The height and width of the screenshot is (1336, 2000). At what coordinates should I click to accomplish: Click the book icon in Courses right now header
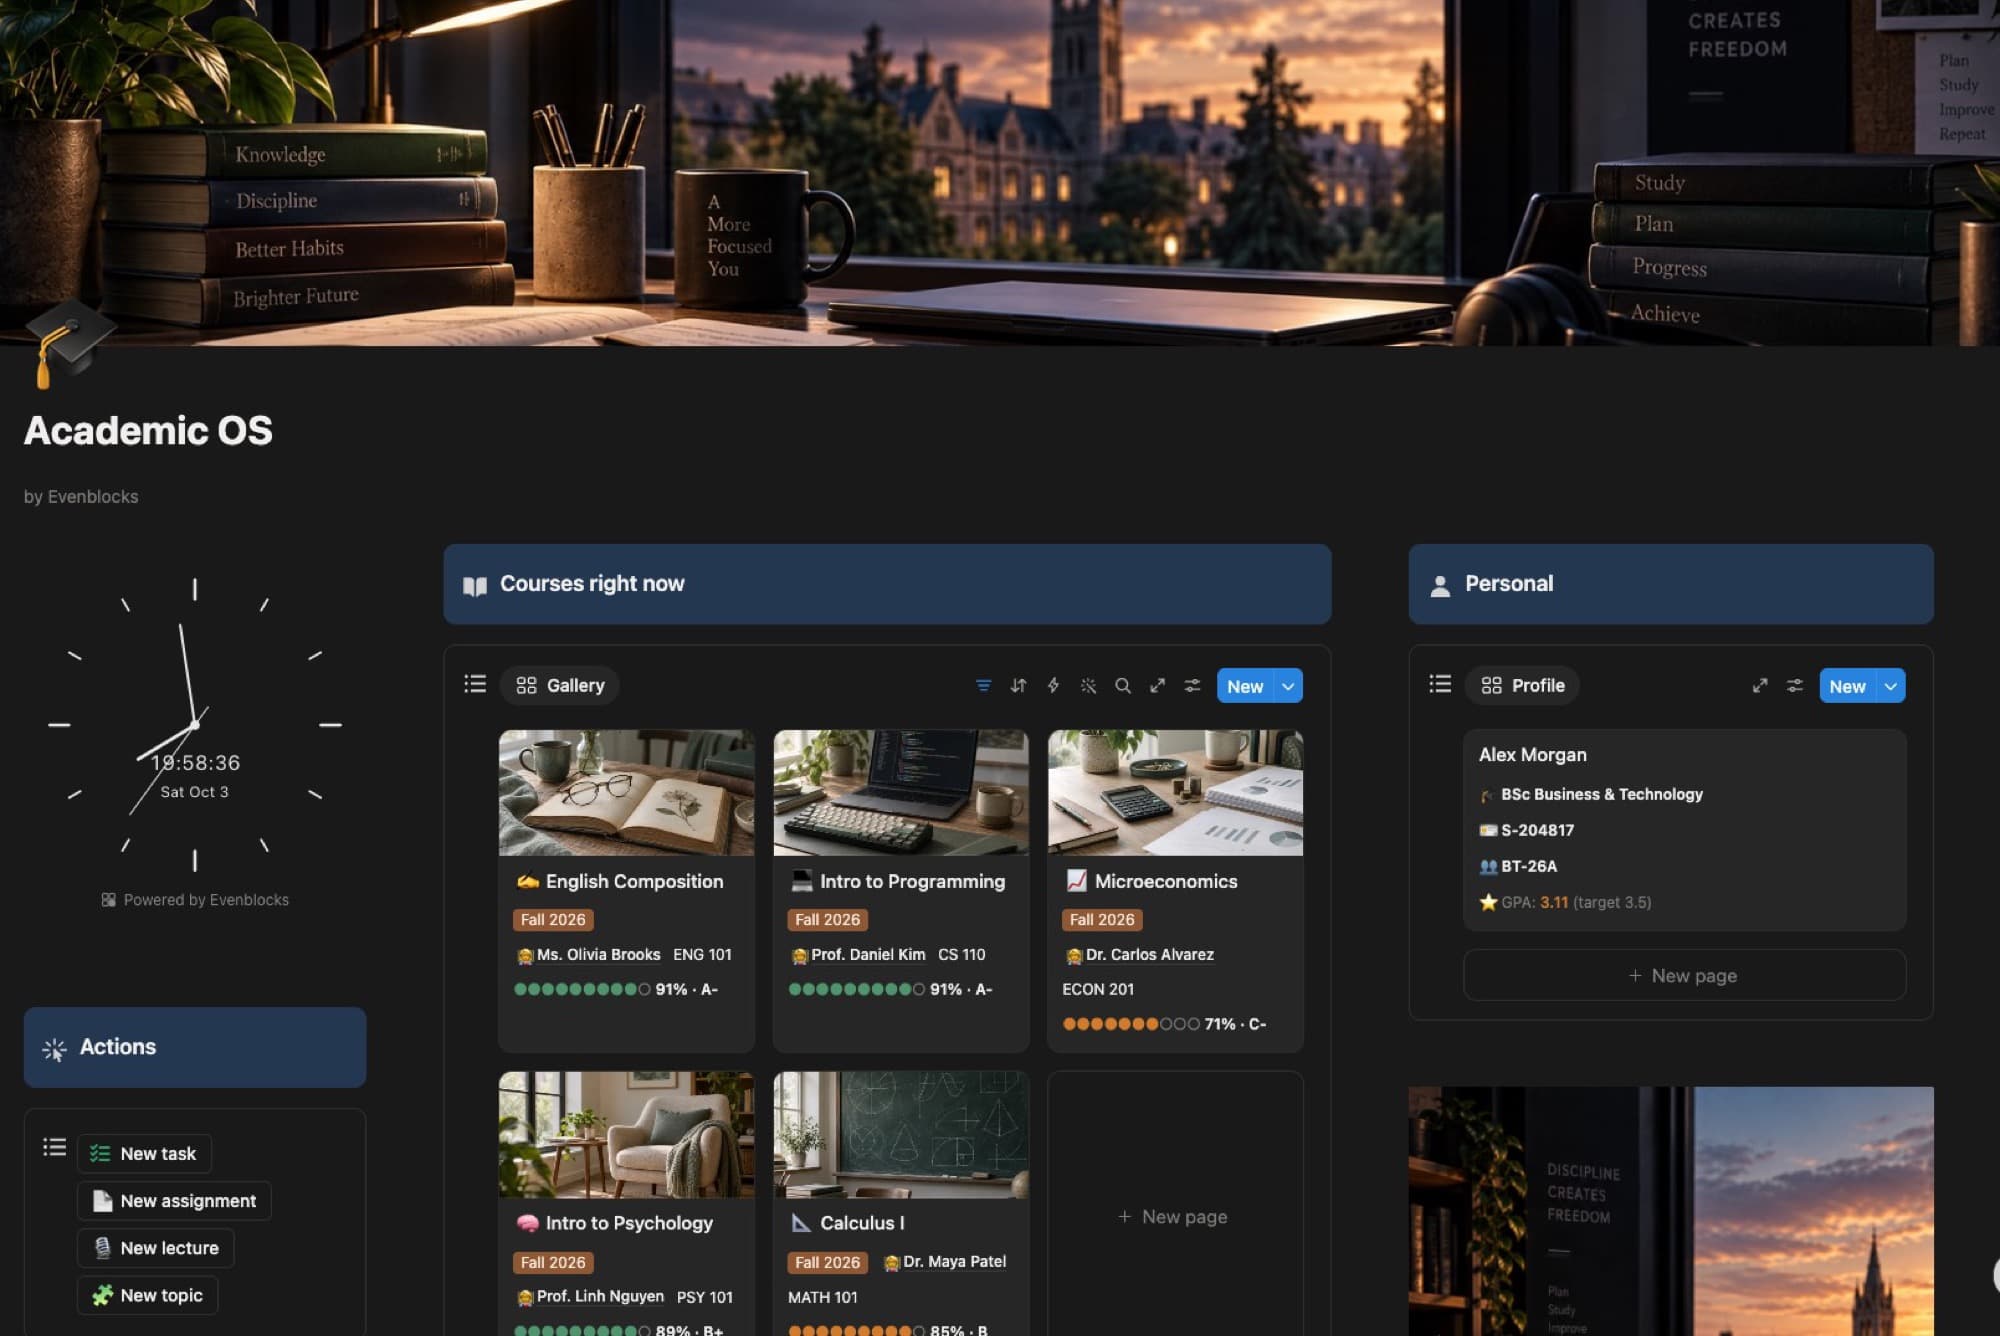pyautogui.click(x=475, y=586)
